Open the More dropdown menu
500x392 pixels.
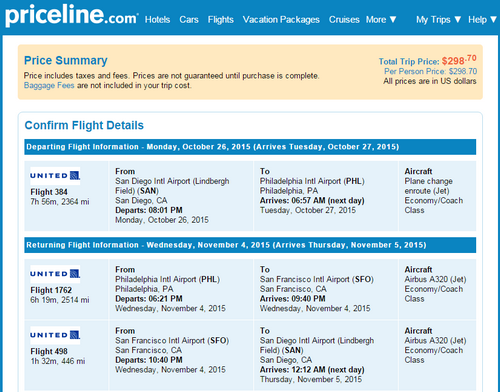click(381, 20)
